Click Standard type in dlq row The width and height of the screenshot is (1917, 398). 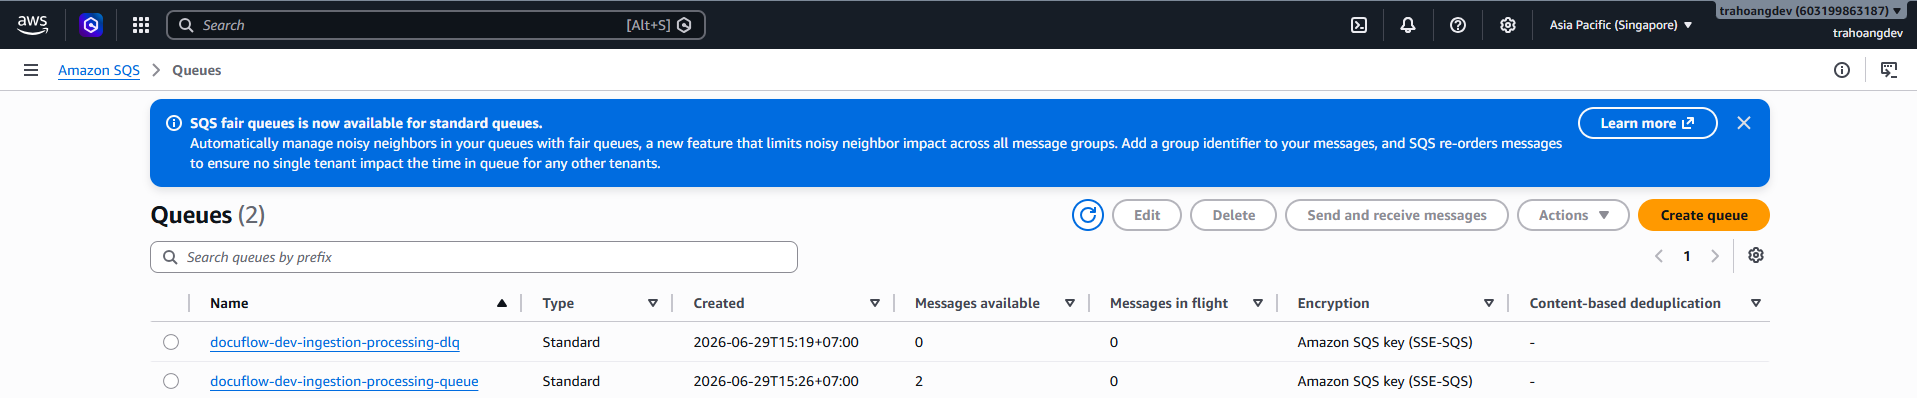point(571,342)
